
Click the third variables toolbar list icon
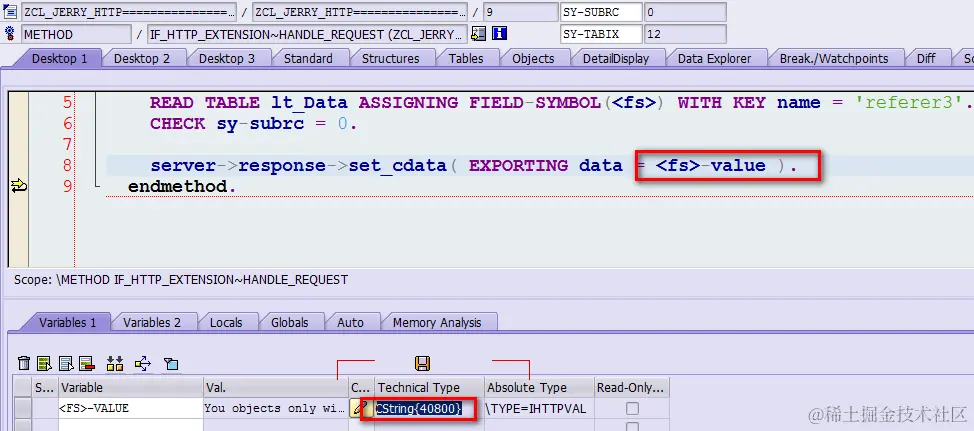66,363
